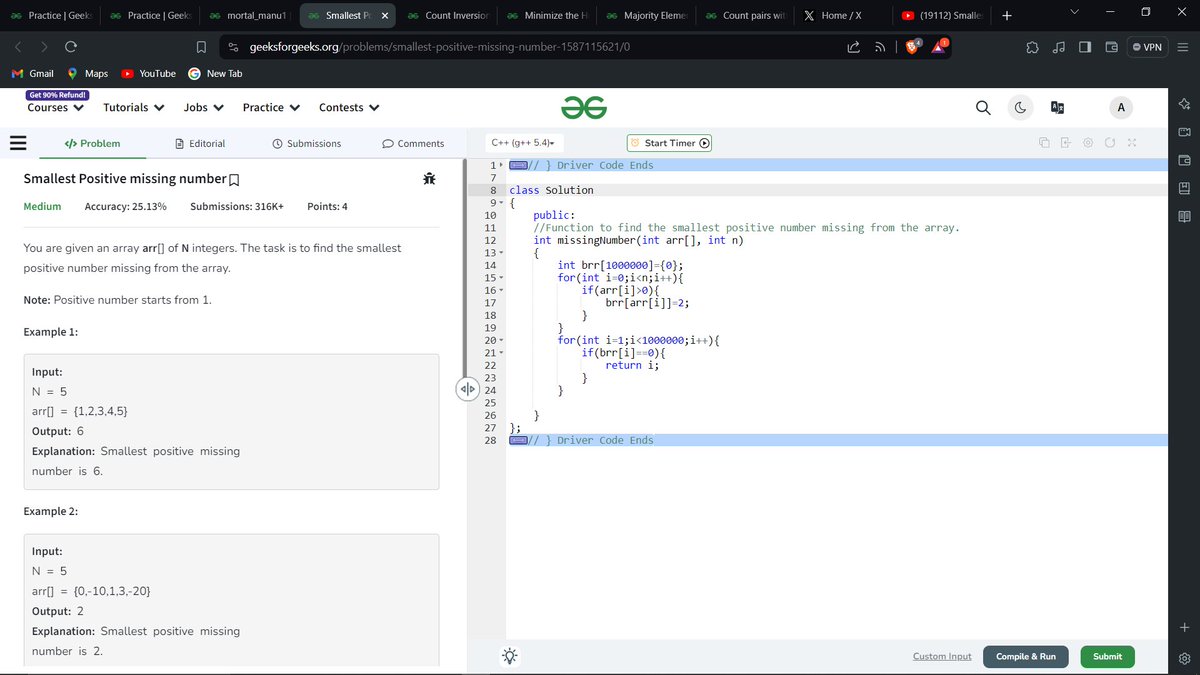The image size is (1200, 675).
Task: Expand the Tutorials dropdown
Action: point(134,108)
